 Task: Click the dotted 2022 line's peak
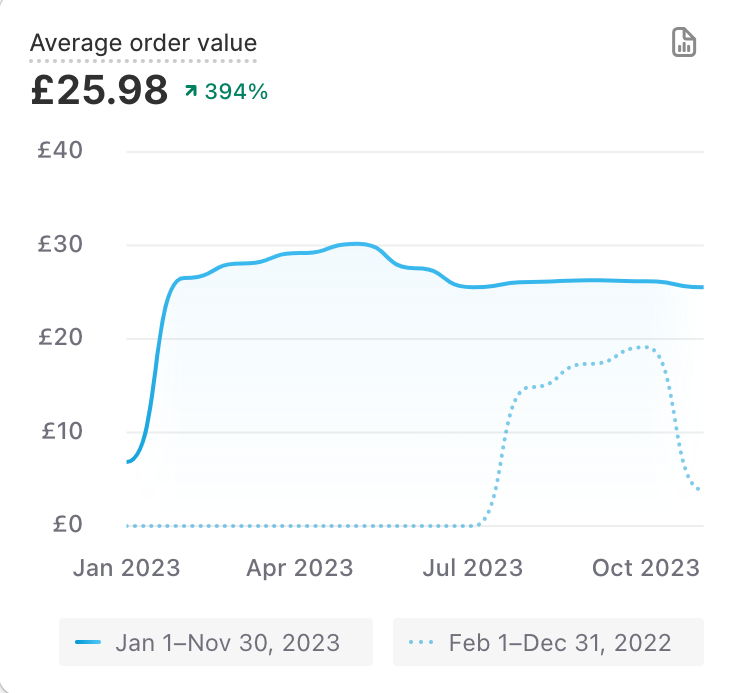(x=646, y=347)
